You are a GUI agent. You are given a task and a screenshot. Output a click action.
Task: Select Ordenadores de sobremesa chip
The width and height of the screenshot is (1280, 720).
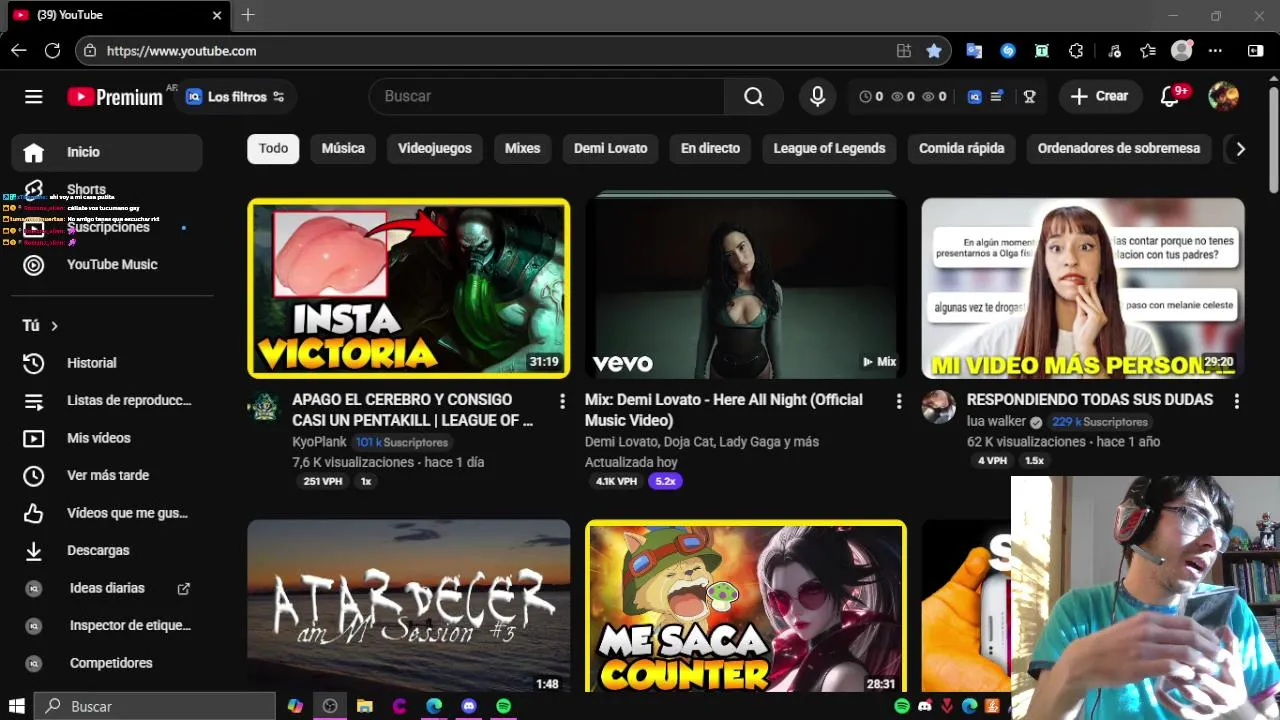click(x=1119, y=148)
